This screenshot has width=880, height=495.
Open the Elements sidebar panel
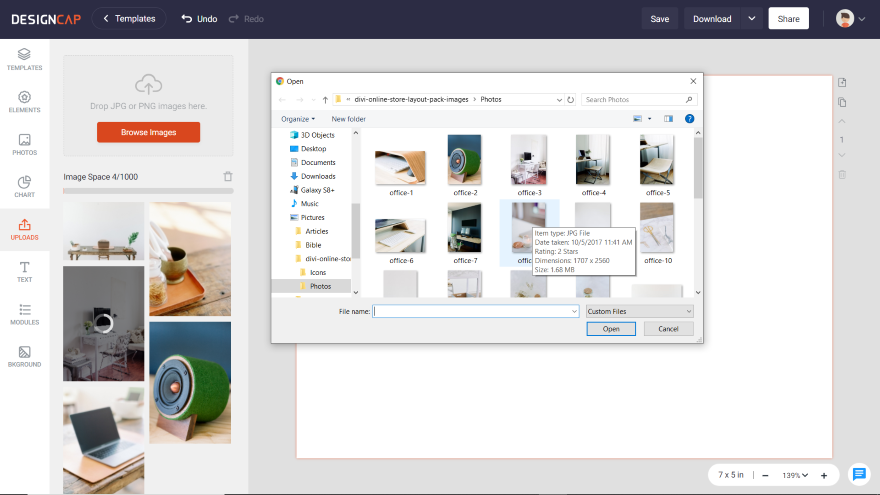click(24, 102)
